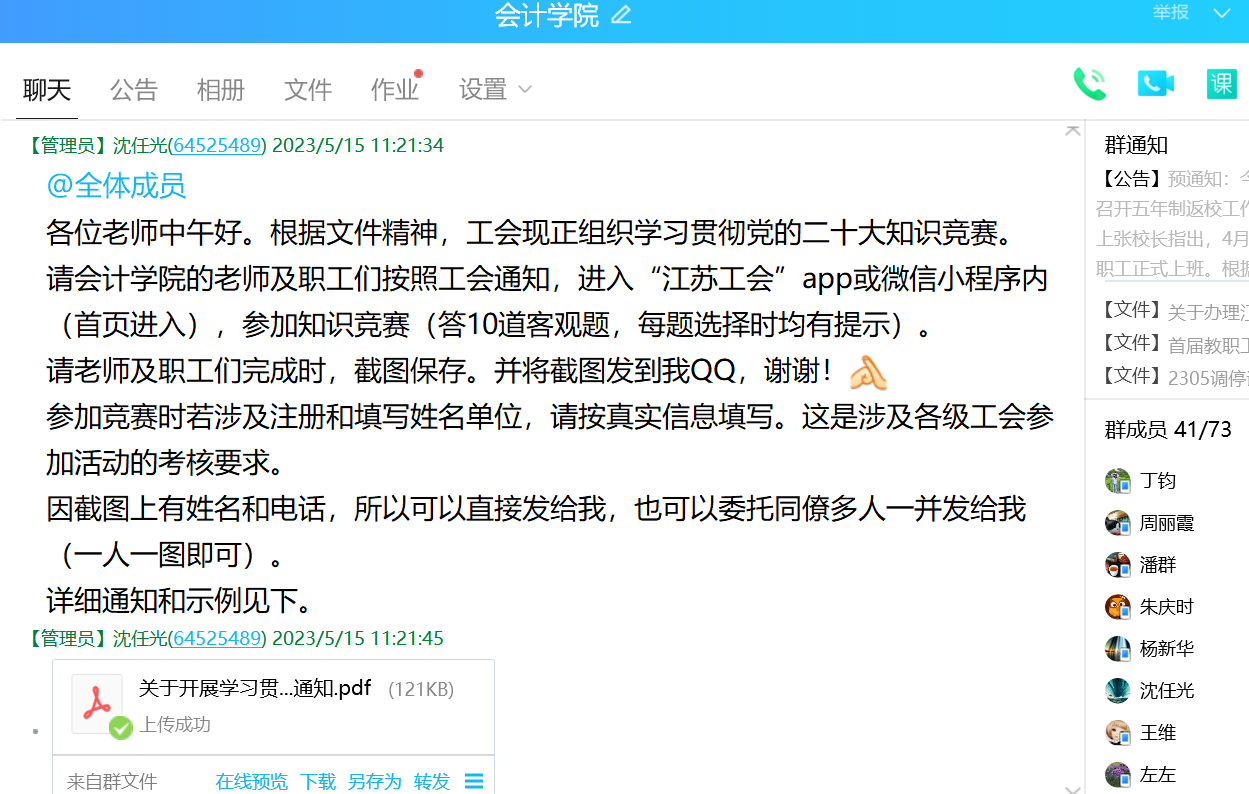Image resolution: width=1249 pixels, height=794 pixels.
Task: Start a group voice call
Action: coord(1089,84)
